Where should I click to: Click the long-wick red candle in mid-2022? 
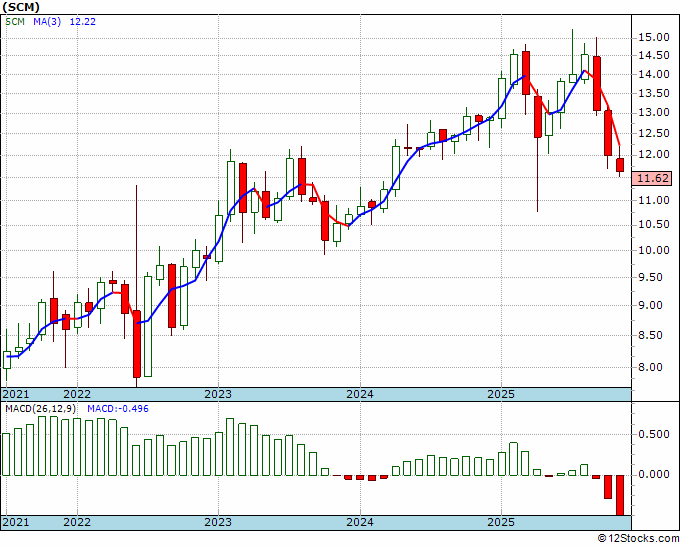137,344
